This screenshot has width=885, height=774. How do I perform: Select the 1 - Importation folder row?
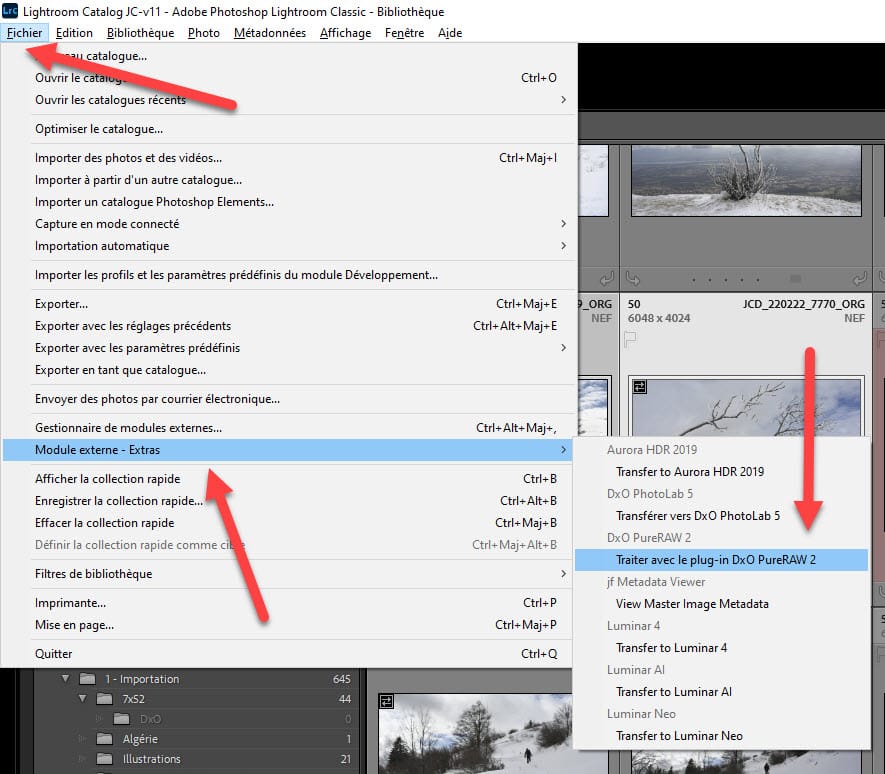tap(194, 679)
